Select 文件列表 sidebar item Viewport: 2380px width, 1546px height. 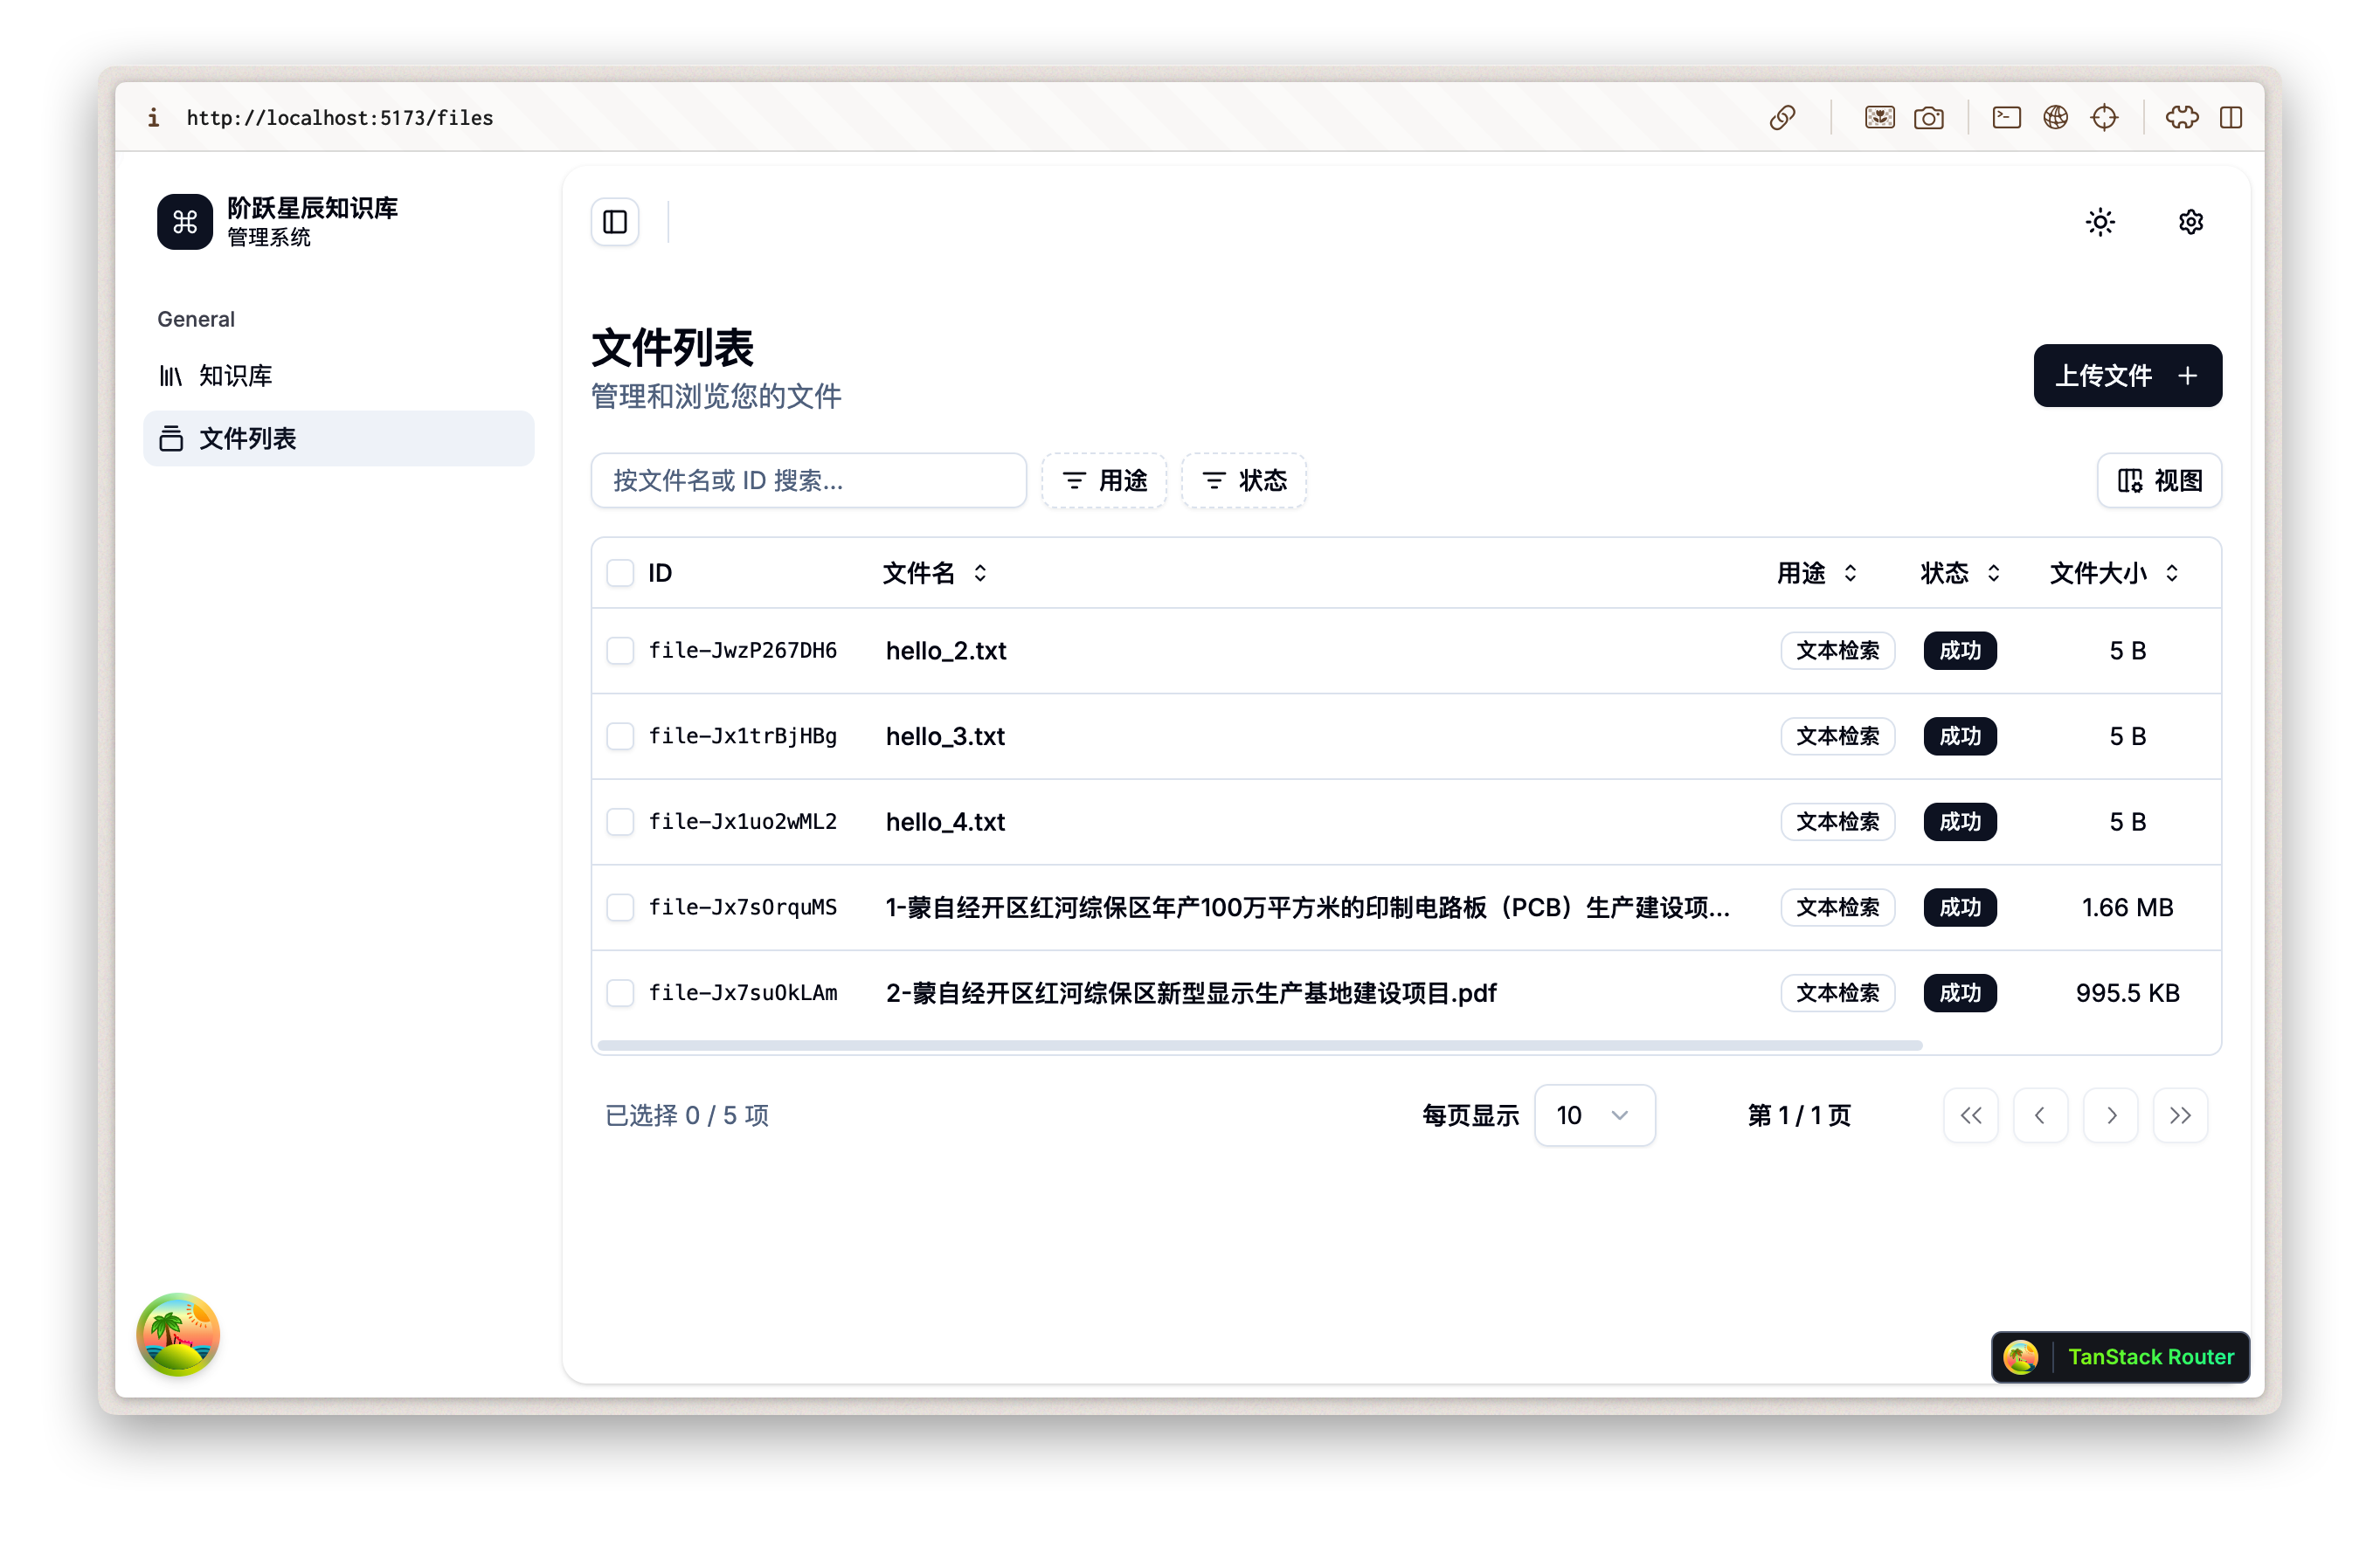(247, 439)
